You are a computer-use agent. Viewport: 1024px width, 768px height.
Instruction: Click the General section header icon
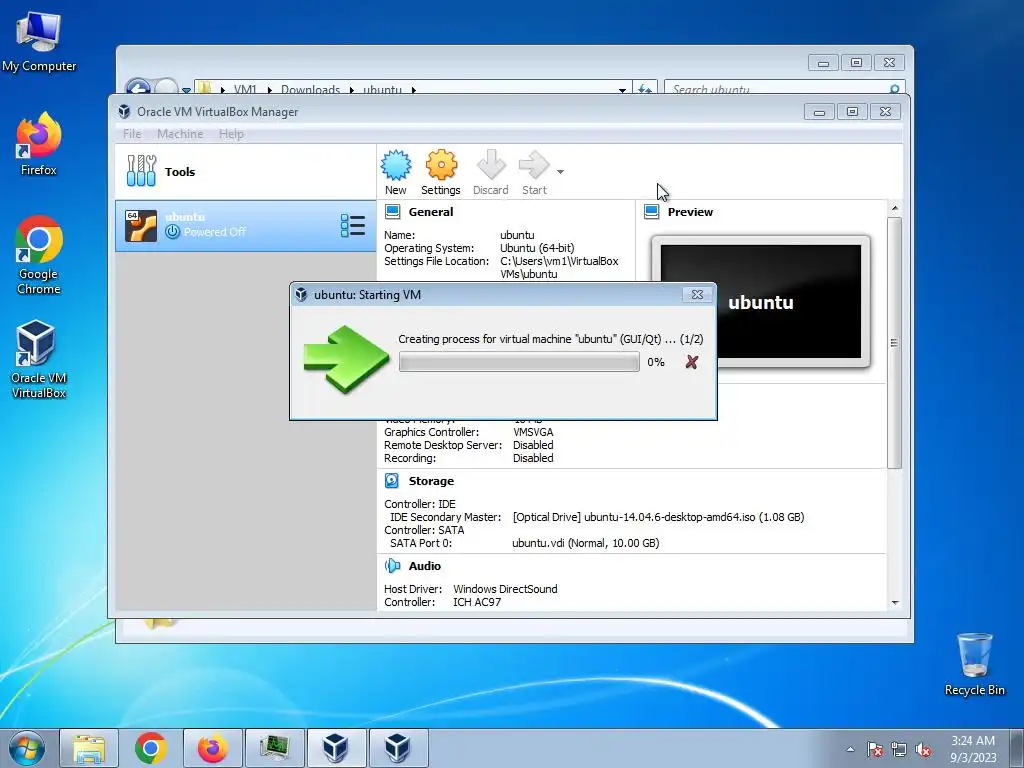(x=392, y=212)
